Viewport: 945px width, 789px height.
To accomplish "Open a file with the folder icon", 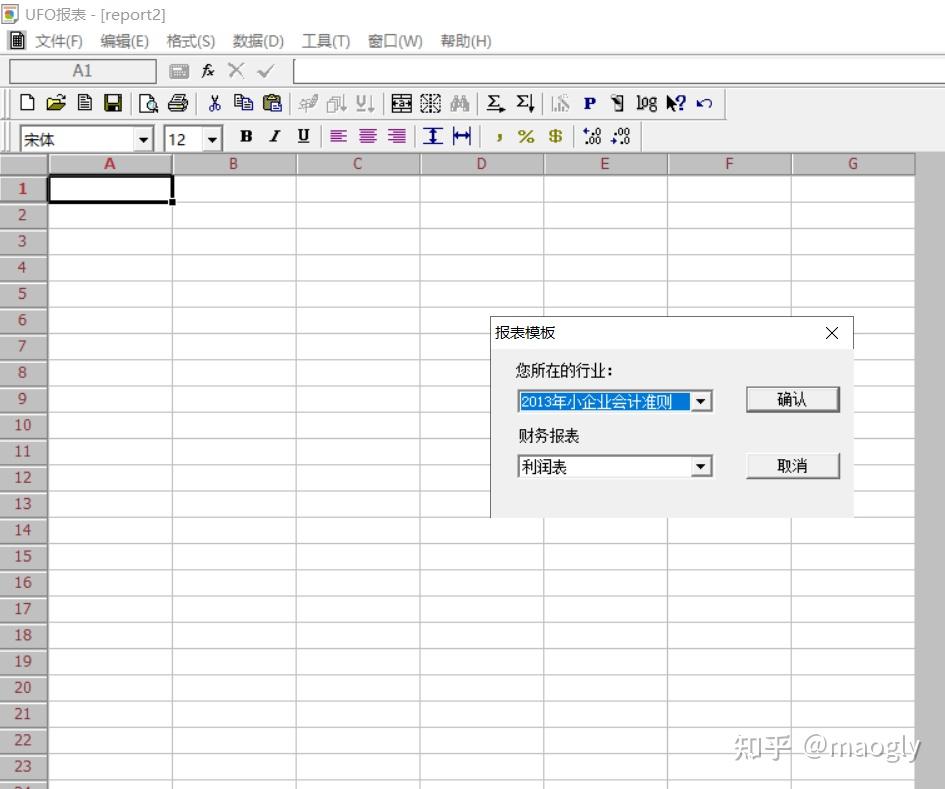I will point(56,103).
